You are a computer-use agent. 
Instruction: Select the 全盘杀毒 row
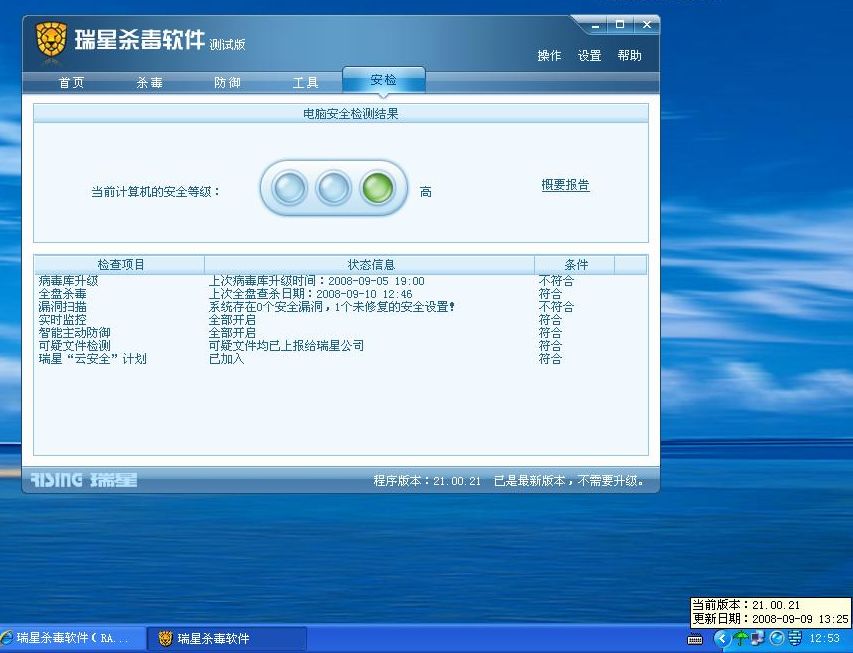point(341,294)
